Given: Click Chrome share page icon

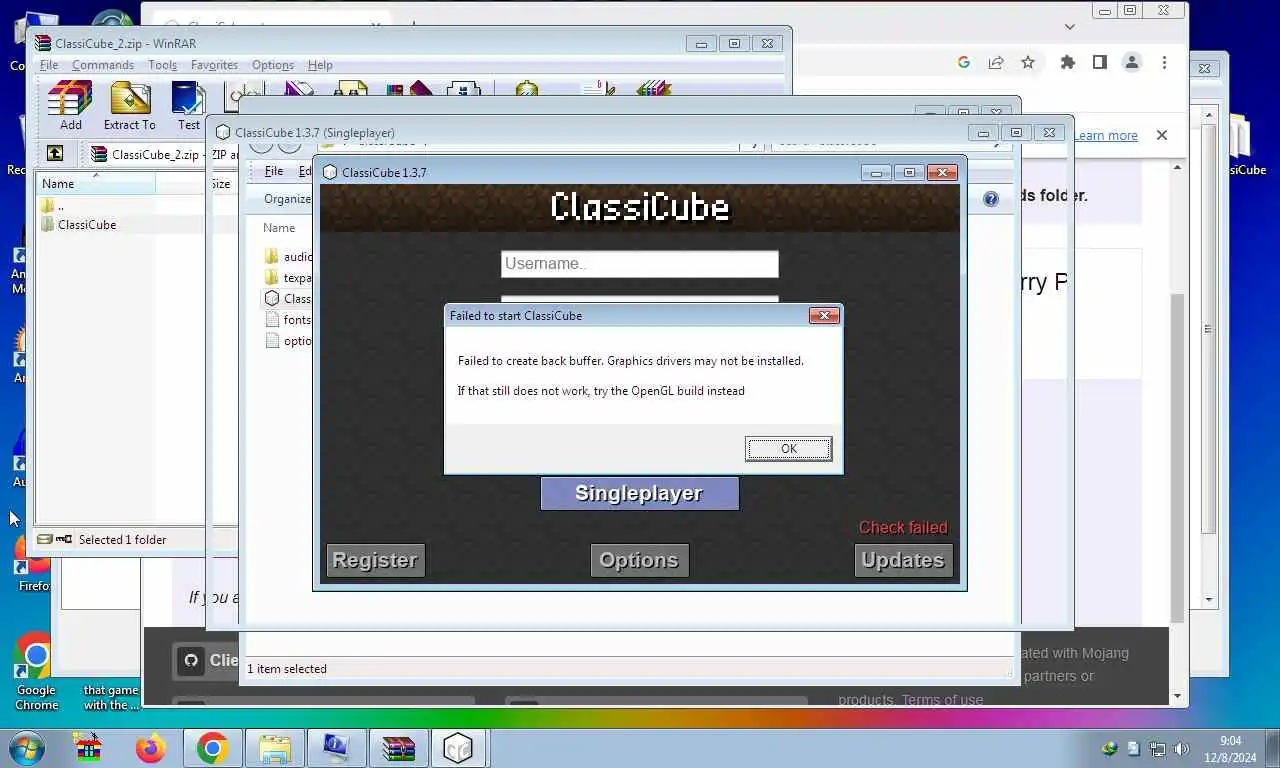Looking at the screenshot, I should pos(996,62).
